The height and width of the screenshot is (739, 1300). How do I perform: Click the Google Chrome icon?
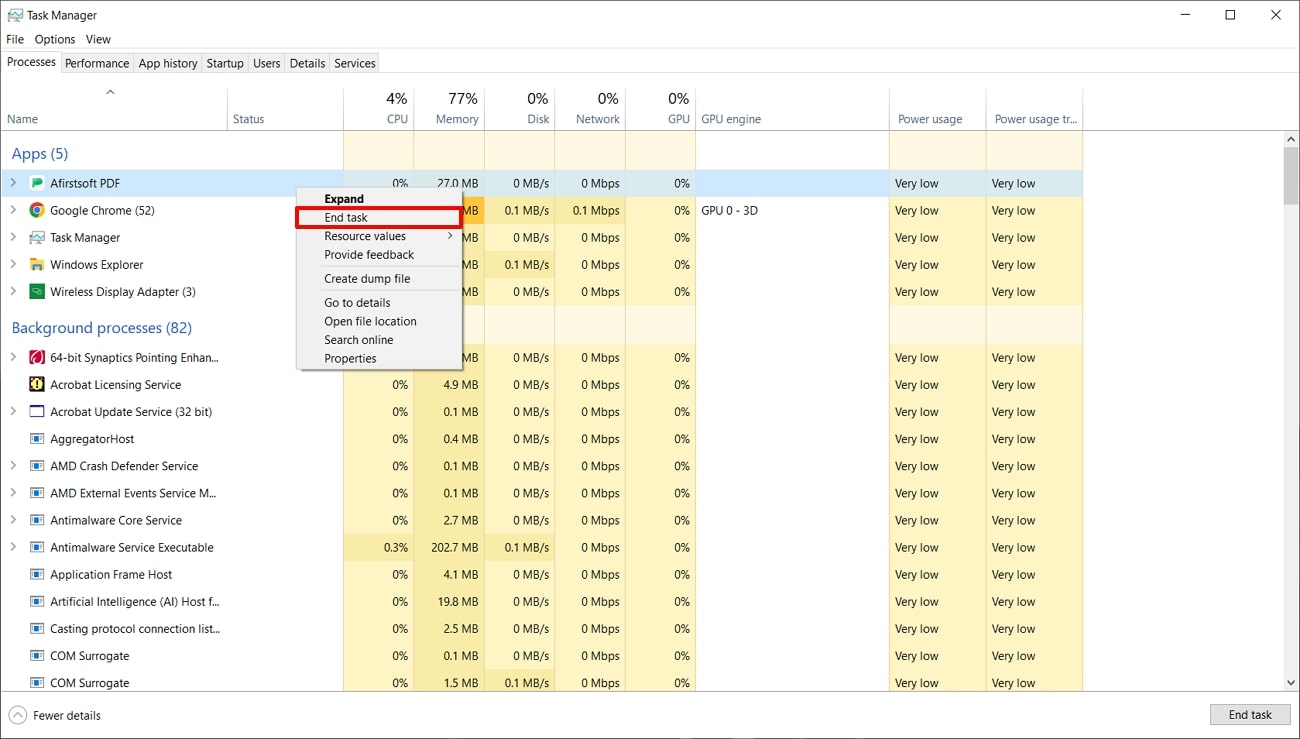coord(37,210)
